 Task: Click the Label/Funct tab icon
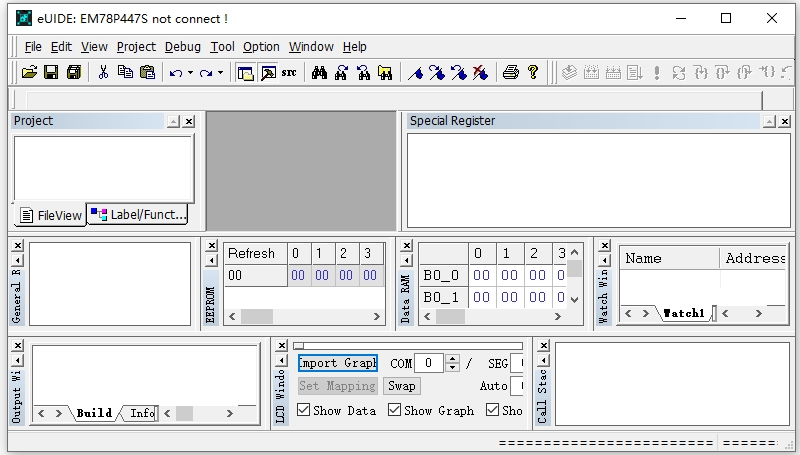click(99, 214)
